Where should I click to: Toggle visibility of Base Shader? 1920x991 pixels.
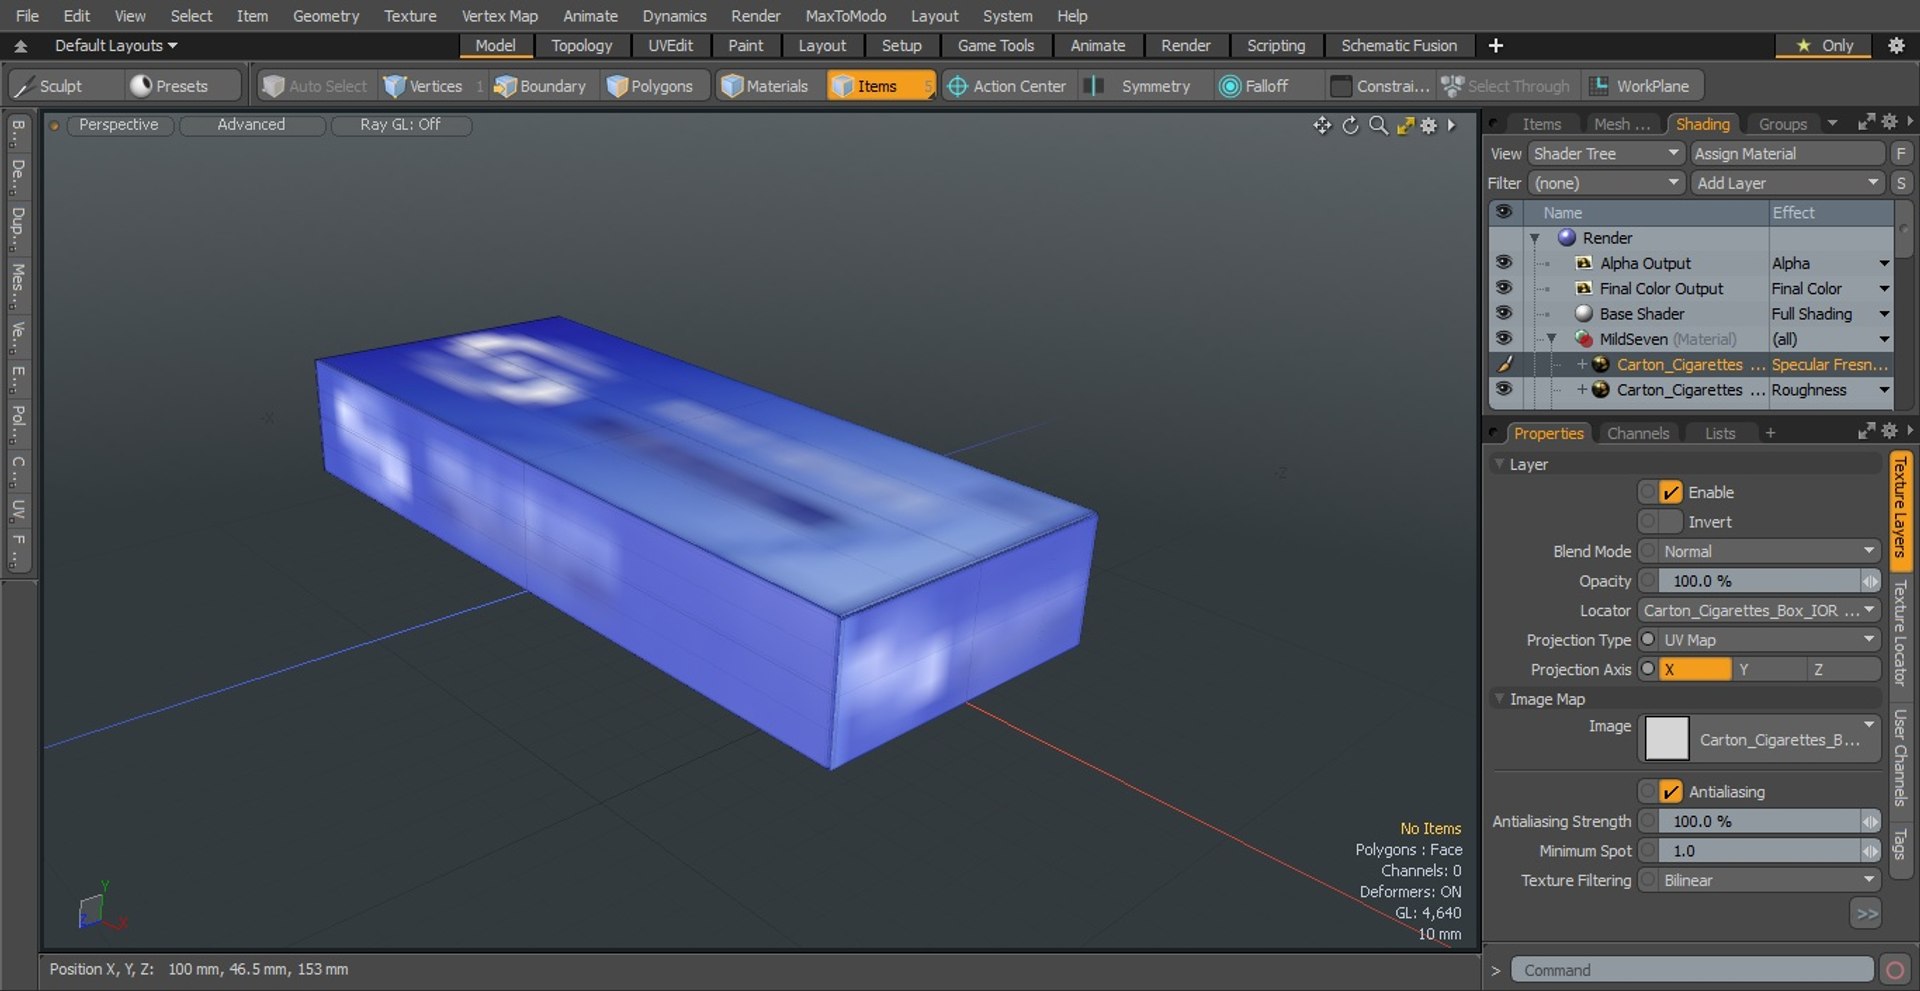[1503, 313]
